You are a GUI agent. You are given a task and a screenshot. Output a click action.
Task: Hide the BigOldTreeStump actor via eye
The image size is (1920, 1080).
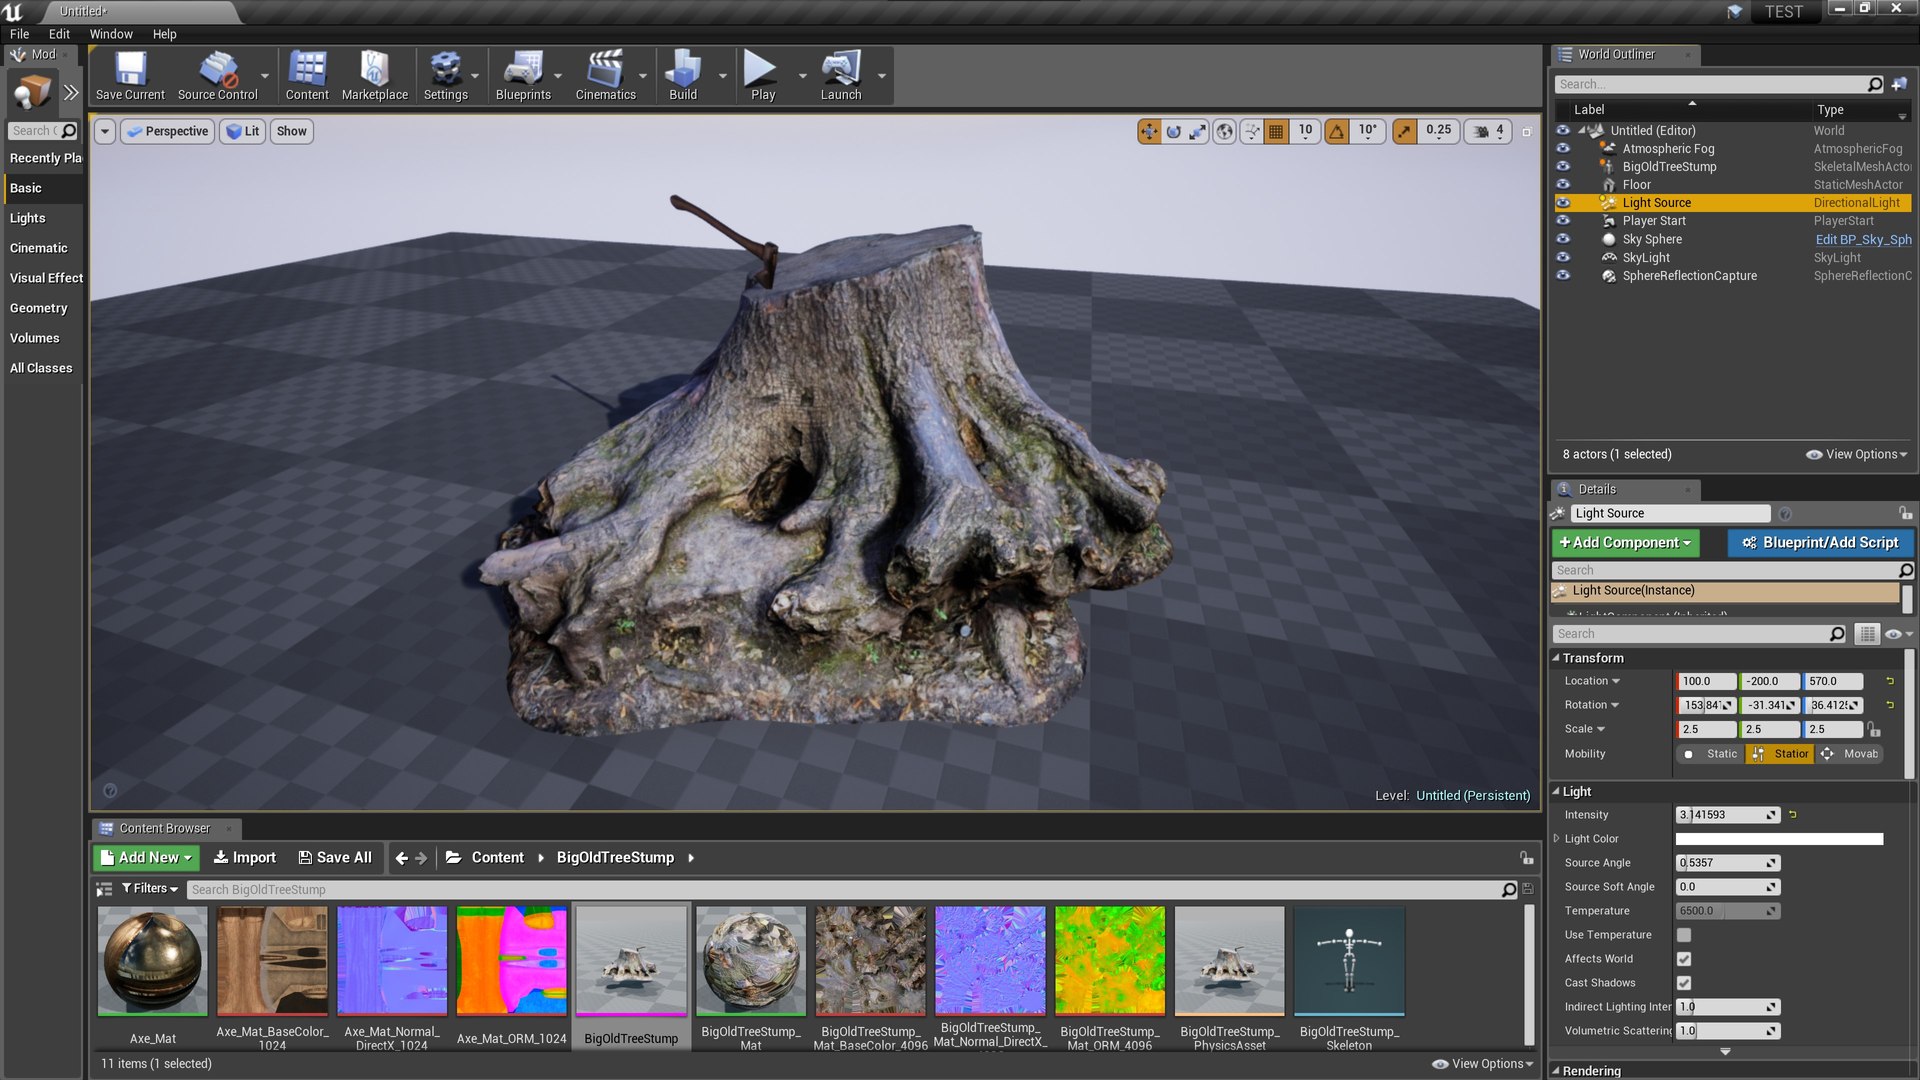1563,166
